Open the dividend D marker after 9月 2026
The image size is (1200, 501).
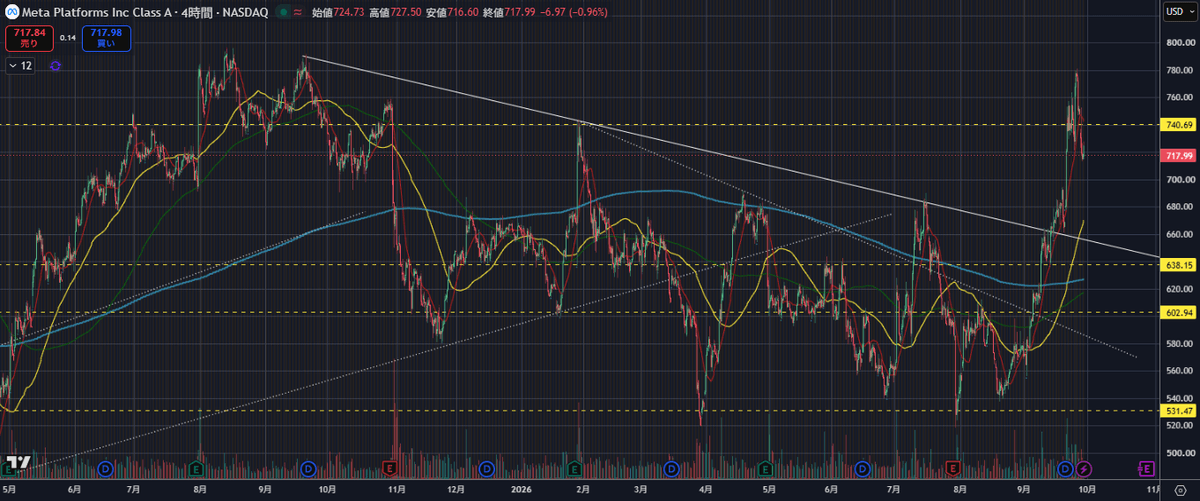1066,467
